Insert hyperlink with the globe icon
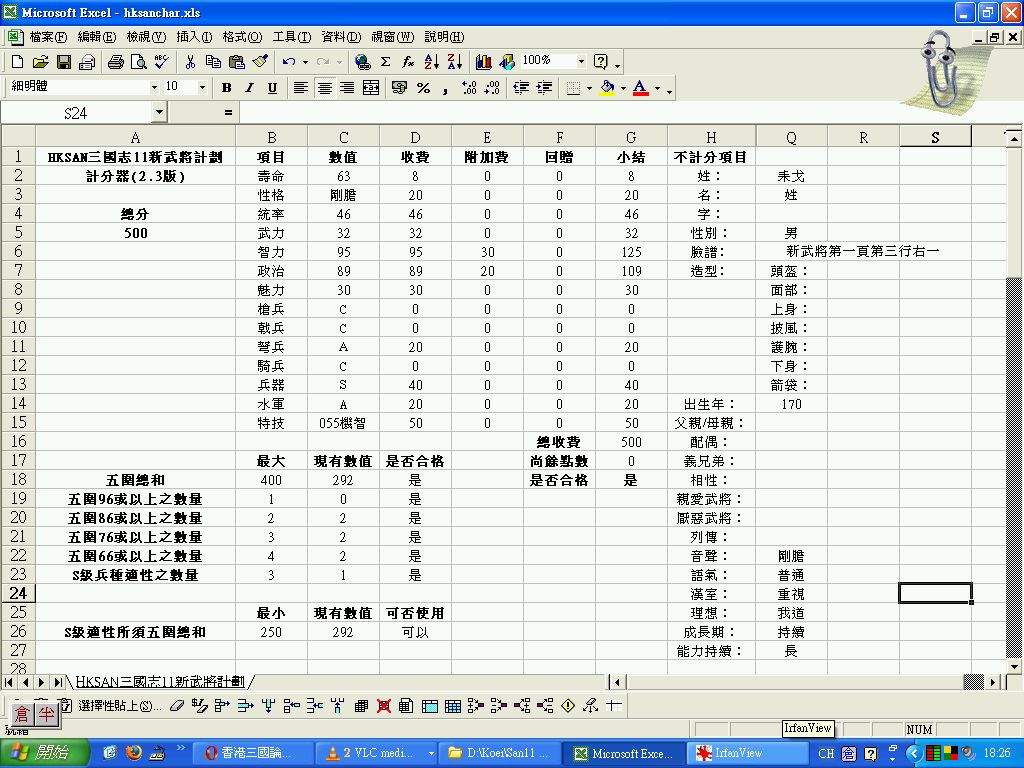The width and height of the screenshot is (1024, 768). click(x=362, y=62)
